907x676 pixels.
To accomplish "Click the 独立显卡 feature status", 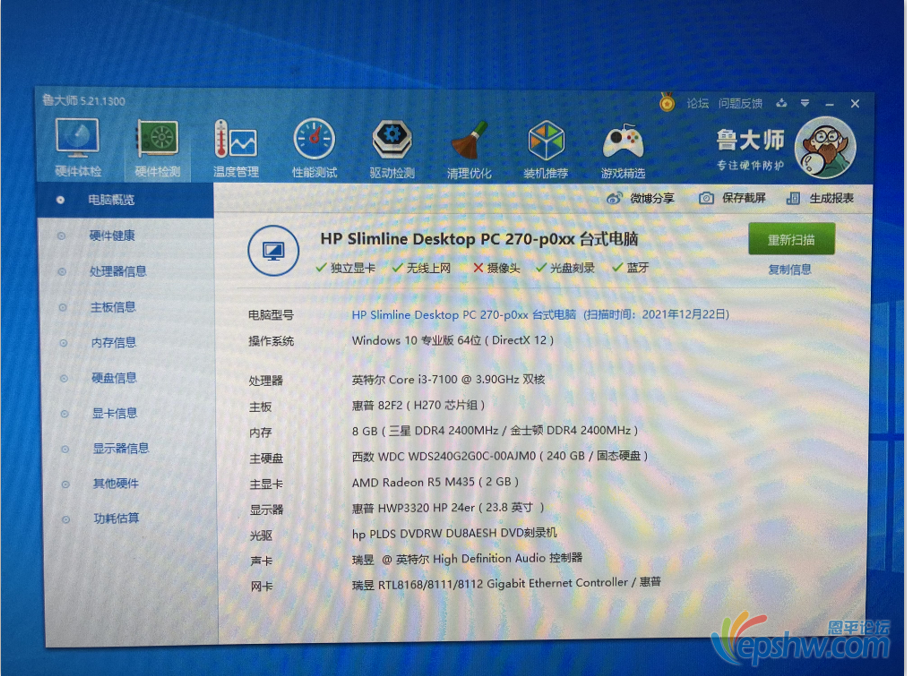I will [x=346, y=268].
